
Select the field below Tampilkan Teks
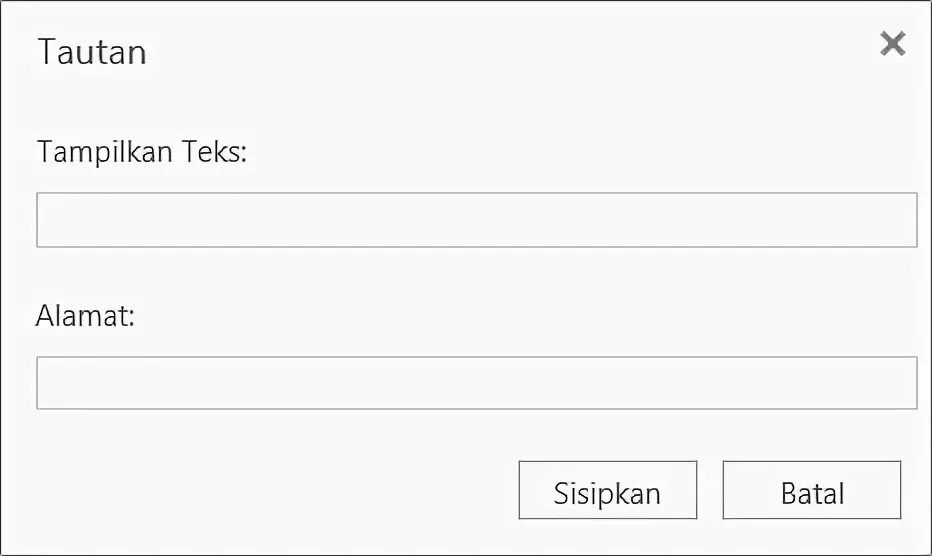pyautogui.click(x=476, y=220)
